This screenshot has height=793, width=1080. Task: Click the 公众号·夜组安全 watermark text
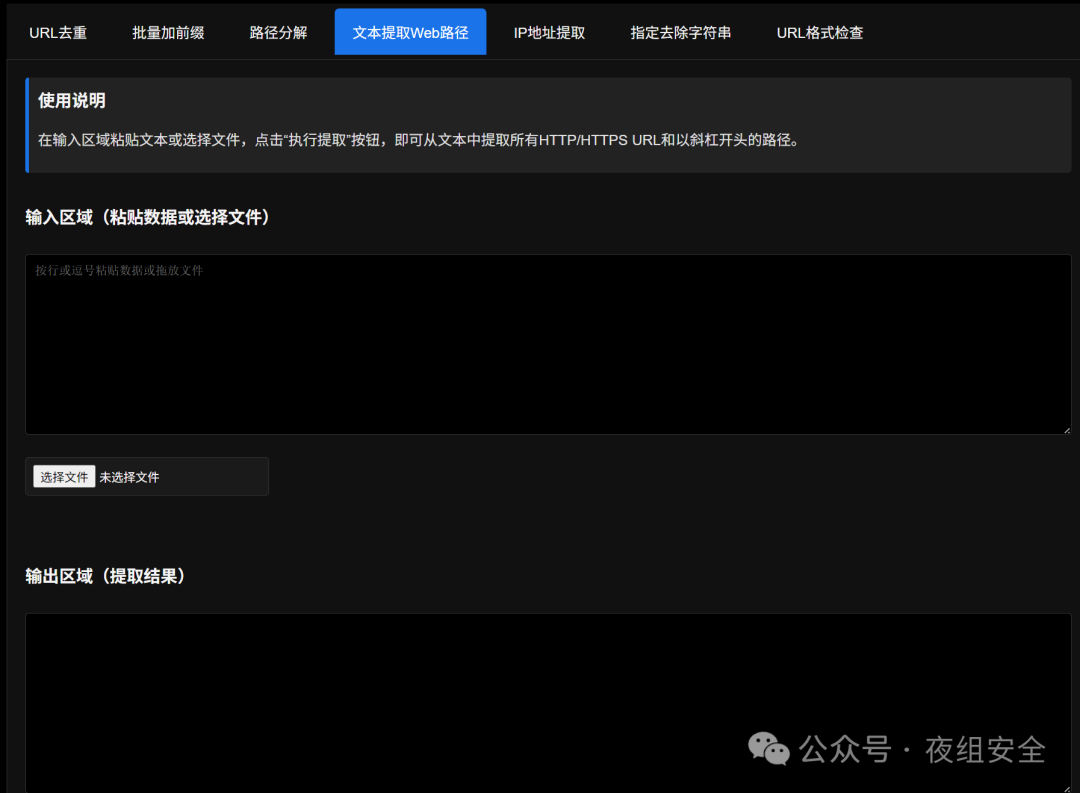point(921,749)
